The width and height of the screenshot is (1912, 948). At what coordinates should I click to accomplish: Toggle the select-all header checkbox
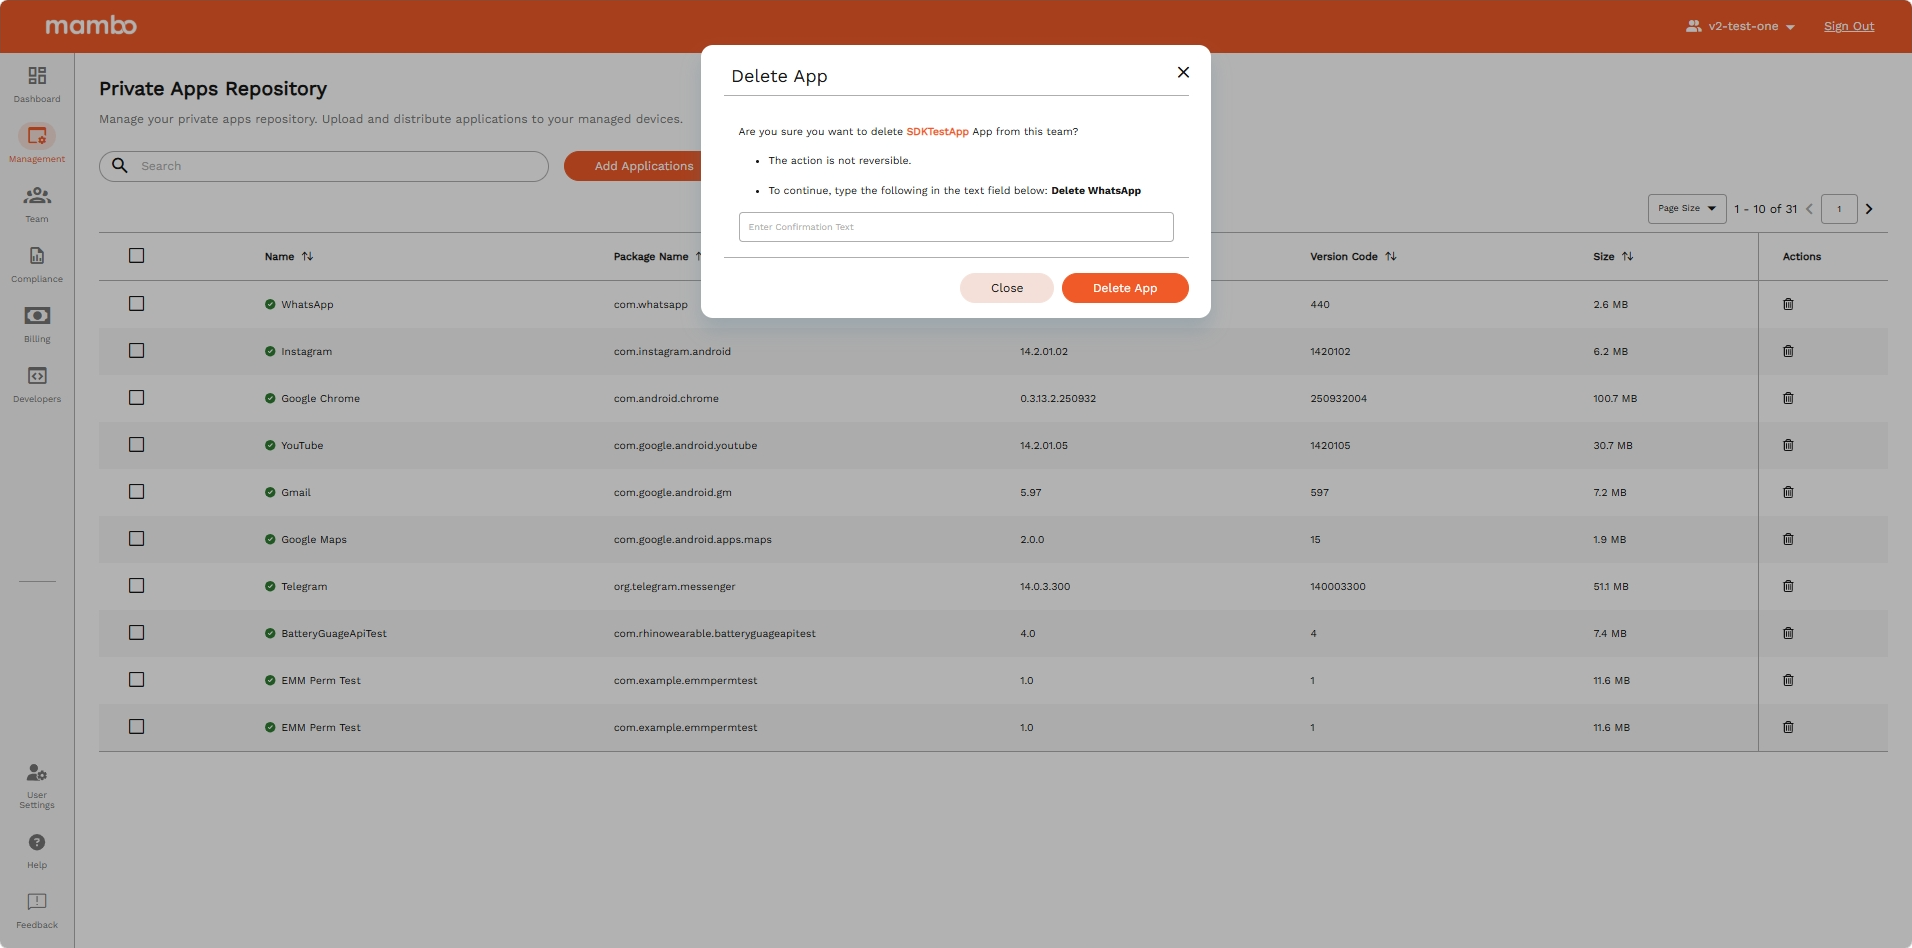point(137,256)
